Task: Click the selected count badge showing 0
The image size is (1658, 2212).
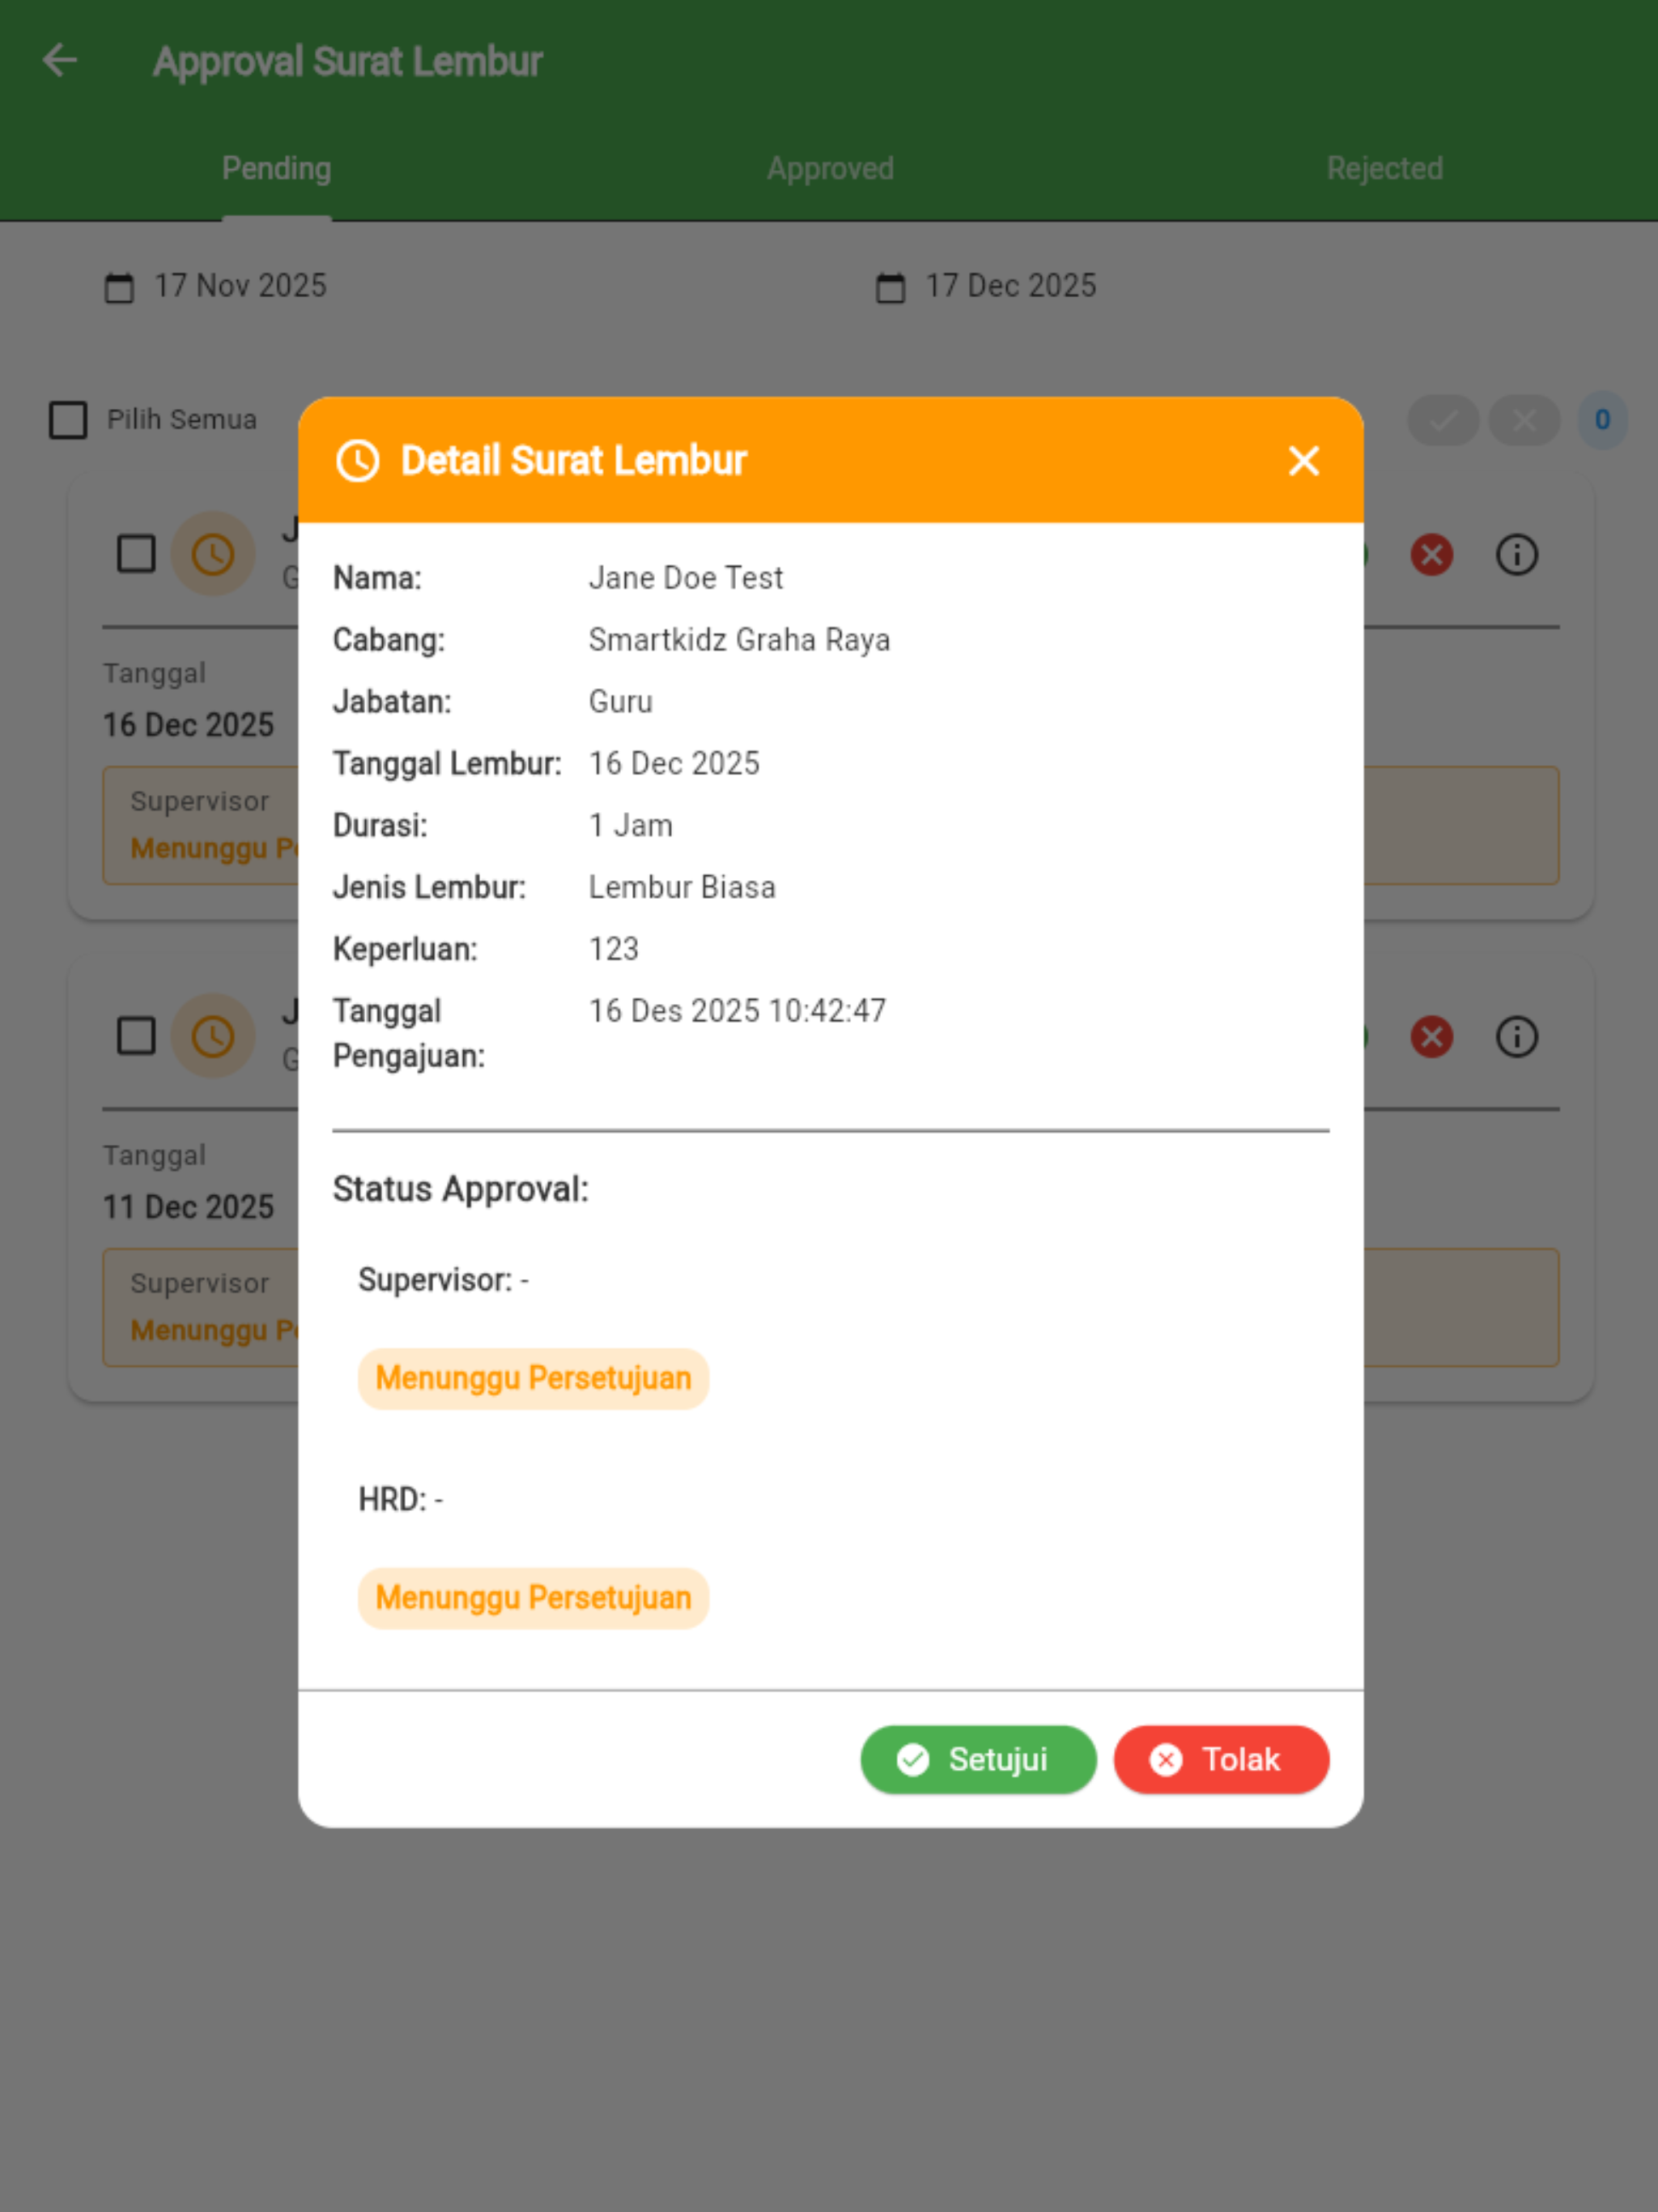Action: click(x=1602, y=420)
